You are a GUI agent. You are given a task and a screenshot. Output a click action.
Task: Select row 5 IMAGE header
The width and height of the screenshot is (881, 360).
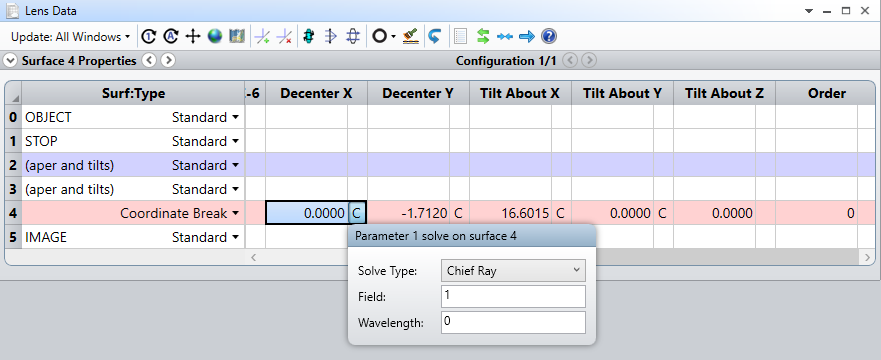click(x=13, y=237)
